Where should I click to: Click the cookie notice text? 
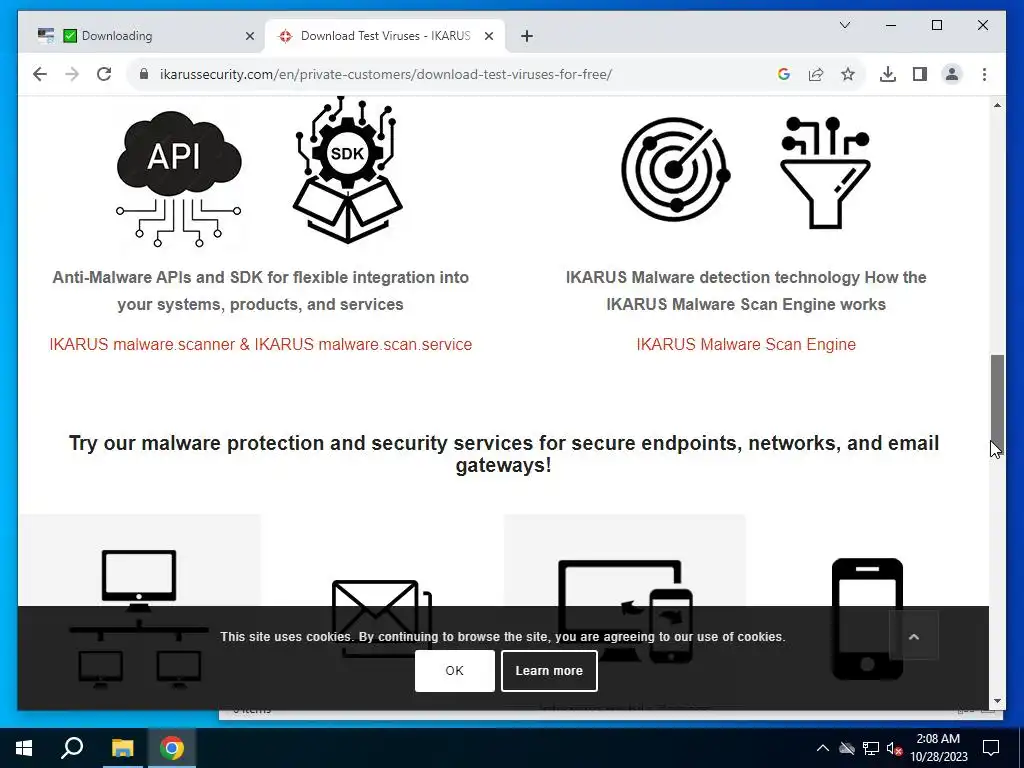[503, 637]
